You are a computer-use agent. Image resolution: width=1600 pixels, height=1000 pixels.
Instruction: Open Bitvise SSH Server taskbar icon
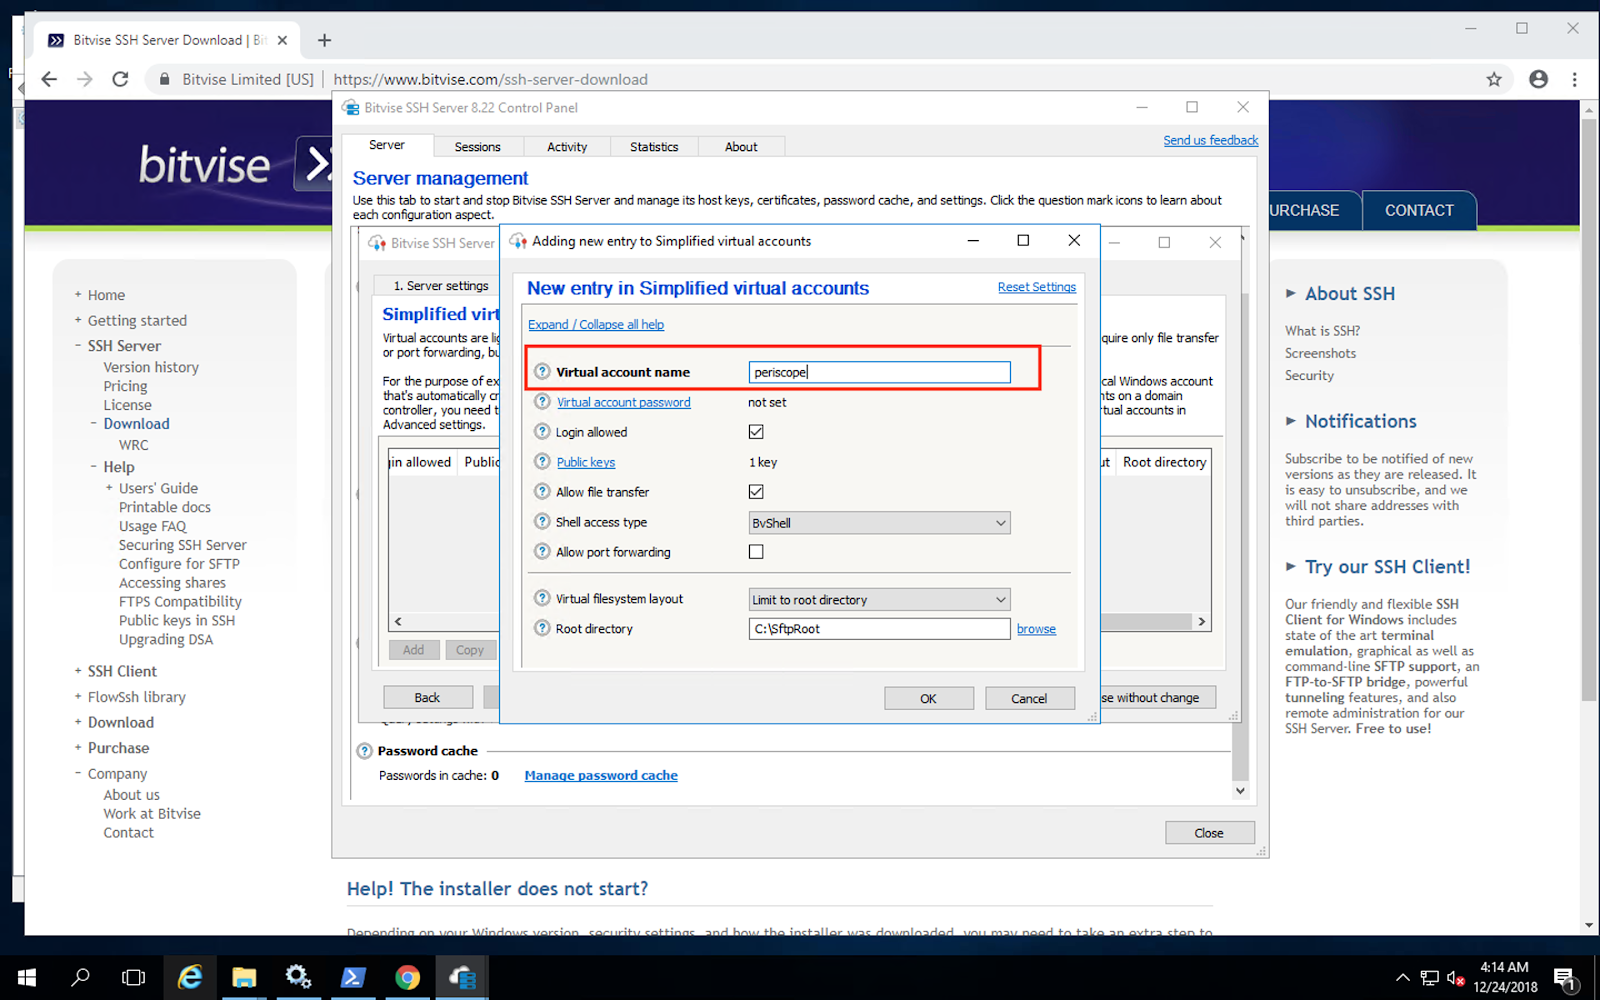[x=462, y=977]
